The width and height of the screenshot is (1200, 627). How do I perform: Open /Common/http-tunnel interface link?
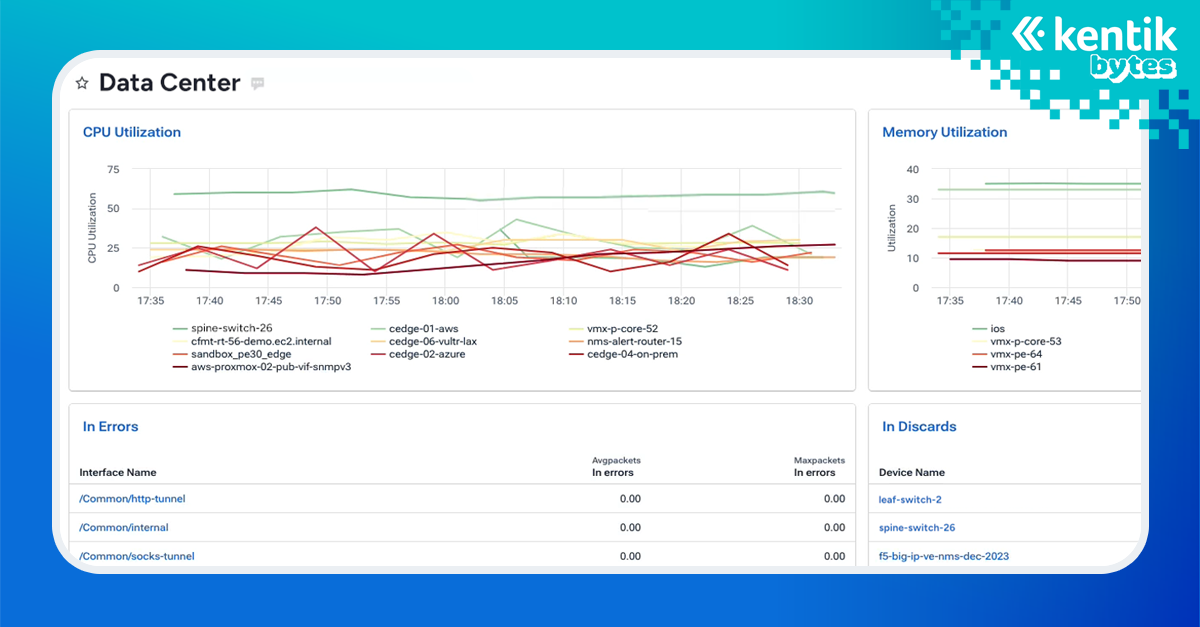tap(132, 499)
